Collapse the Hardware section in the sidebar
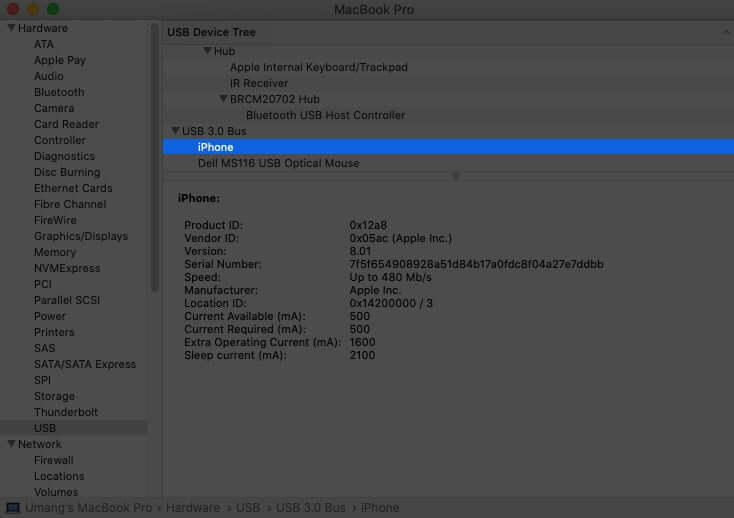 point(11,28)
